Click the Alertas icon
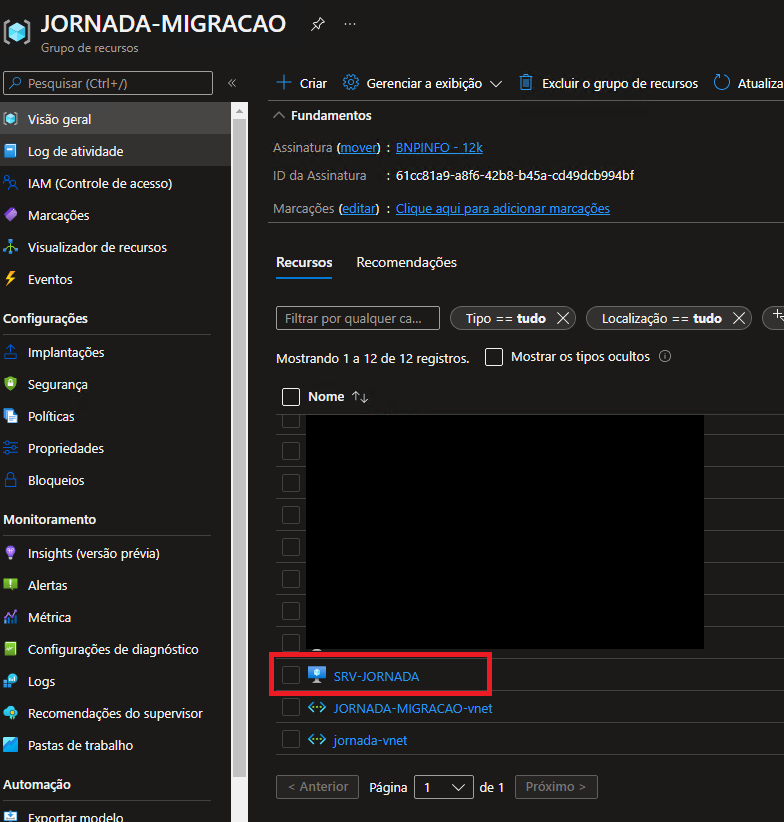The height and width of the screenshot is (822, 784). pyautogui.click(x=10, y=585)
